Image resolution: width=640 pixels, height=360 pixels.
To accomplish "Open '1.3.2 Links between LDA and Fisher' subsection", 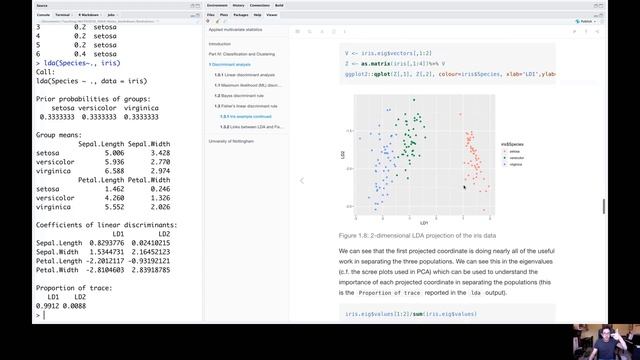I will pos(251,127).
